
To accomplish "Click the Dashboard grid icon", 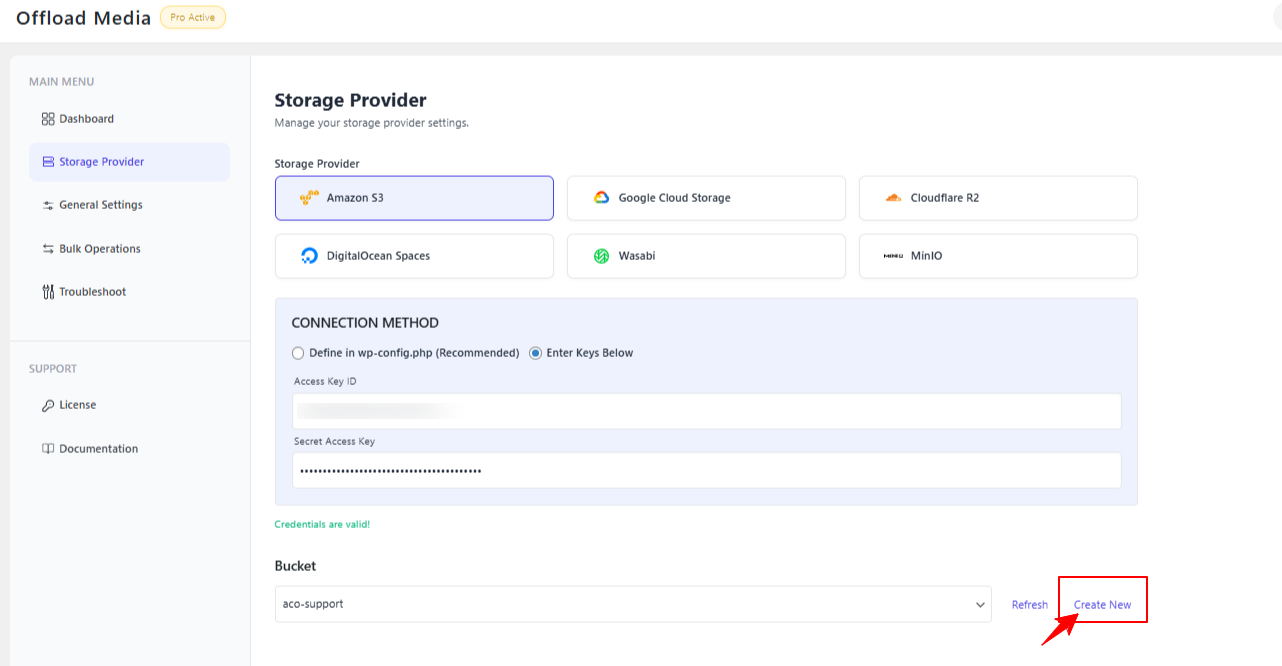I will pos(48,119).
